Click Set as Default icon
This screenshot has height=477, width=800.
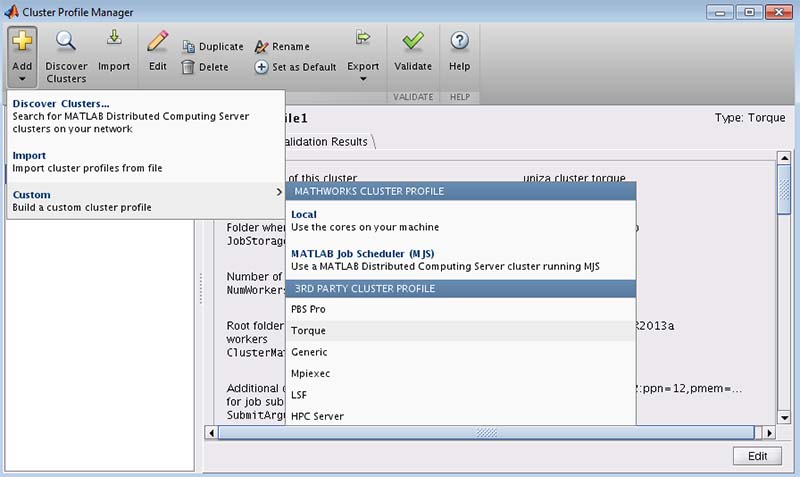point(262,67)
